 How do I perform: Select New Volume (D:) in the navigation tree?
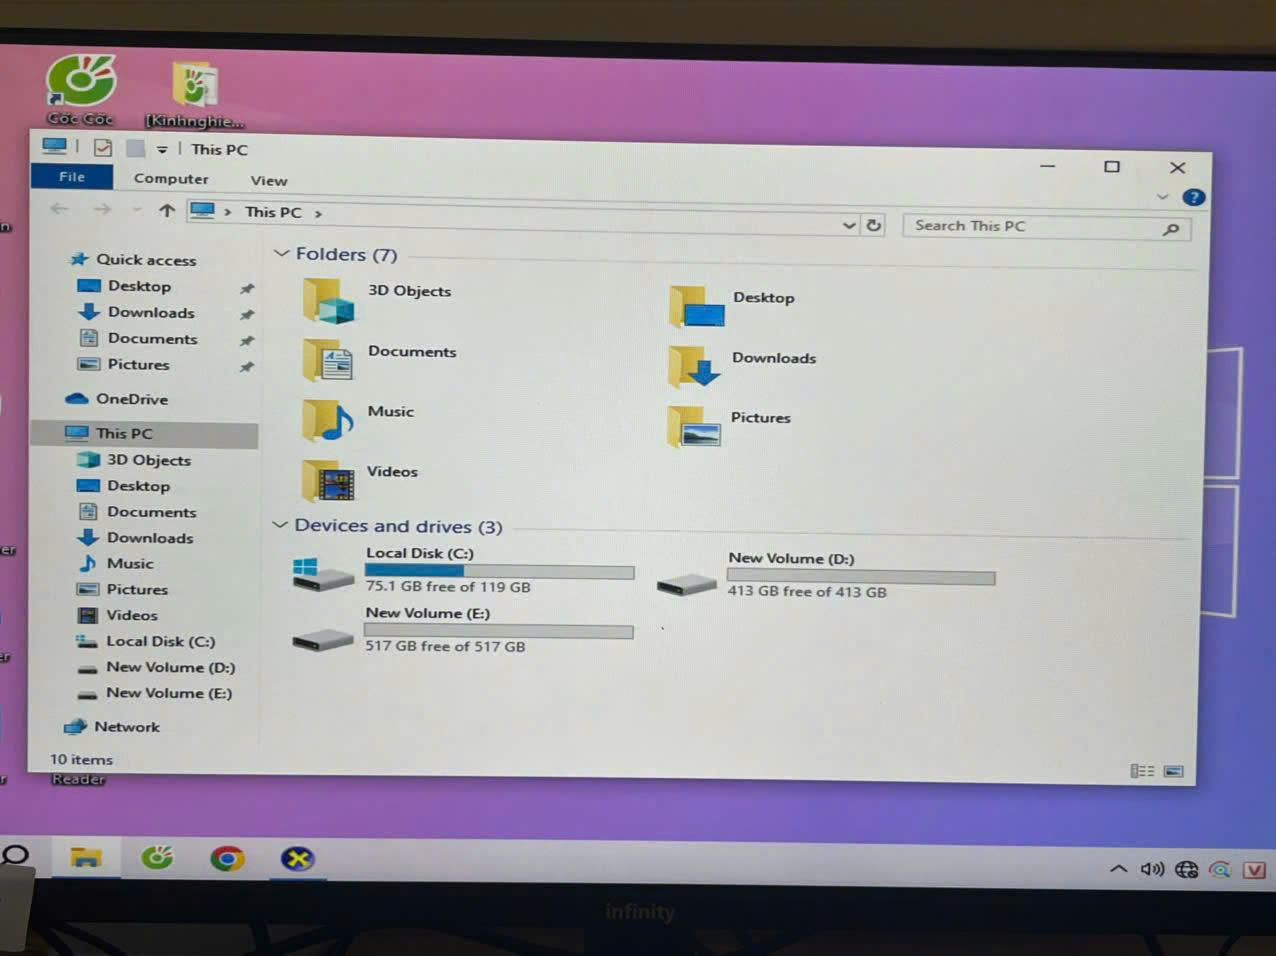[x=170, y=668]
